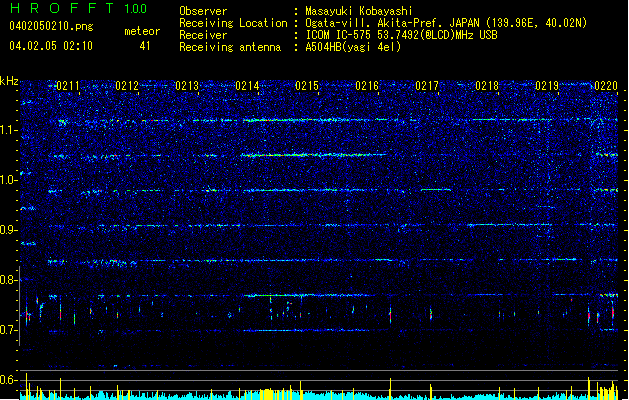This screenshot has height=400, width=629.
Task: Click the 0.6 frequency axis label
Action: (x=9, y=380)
